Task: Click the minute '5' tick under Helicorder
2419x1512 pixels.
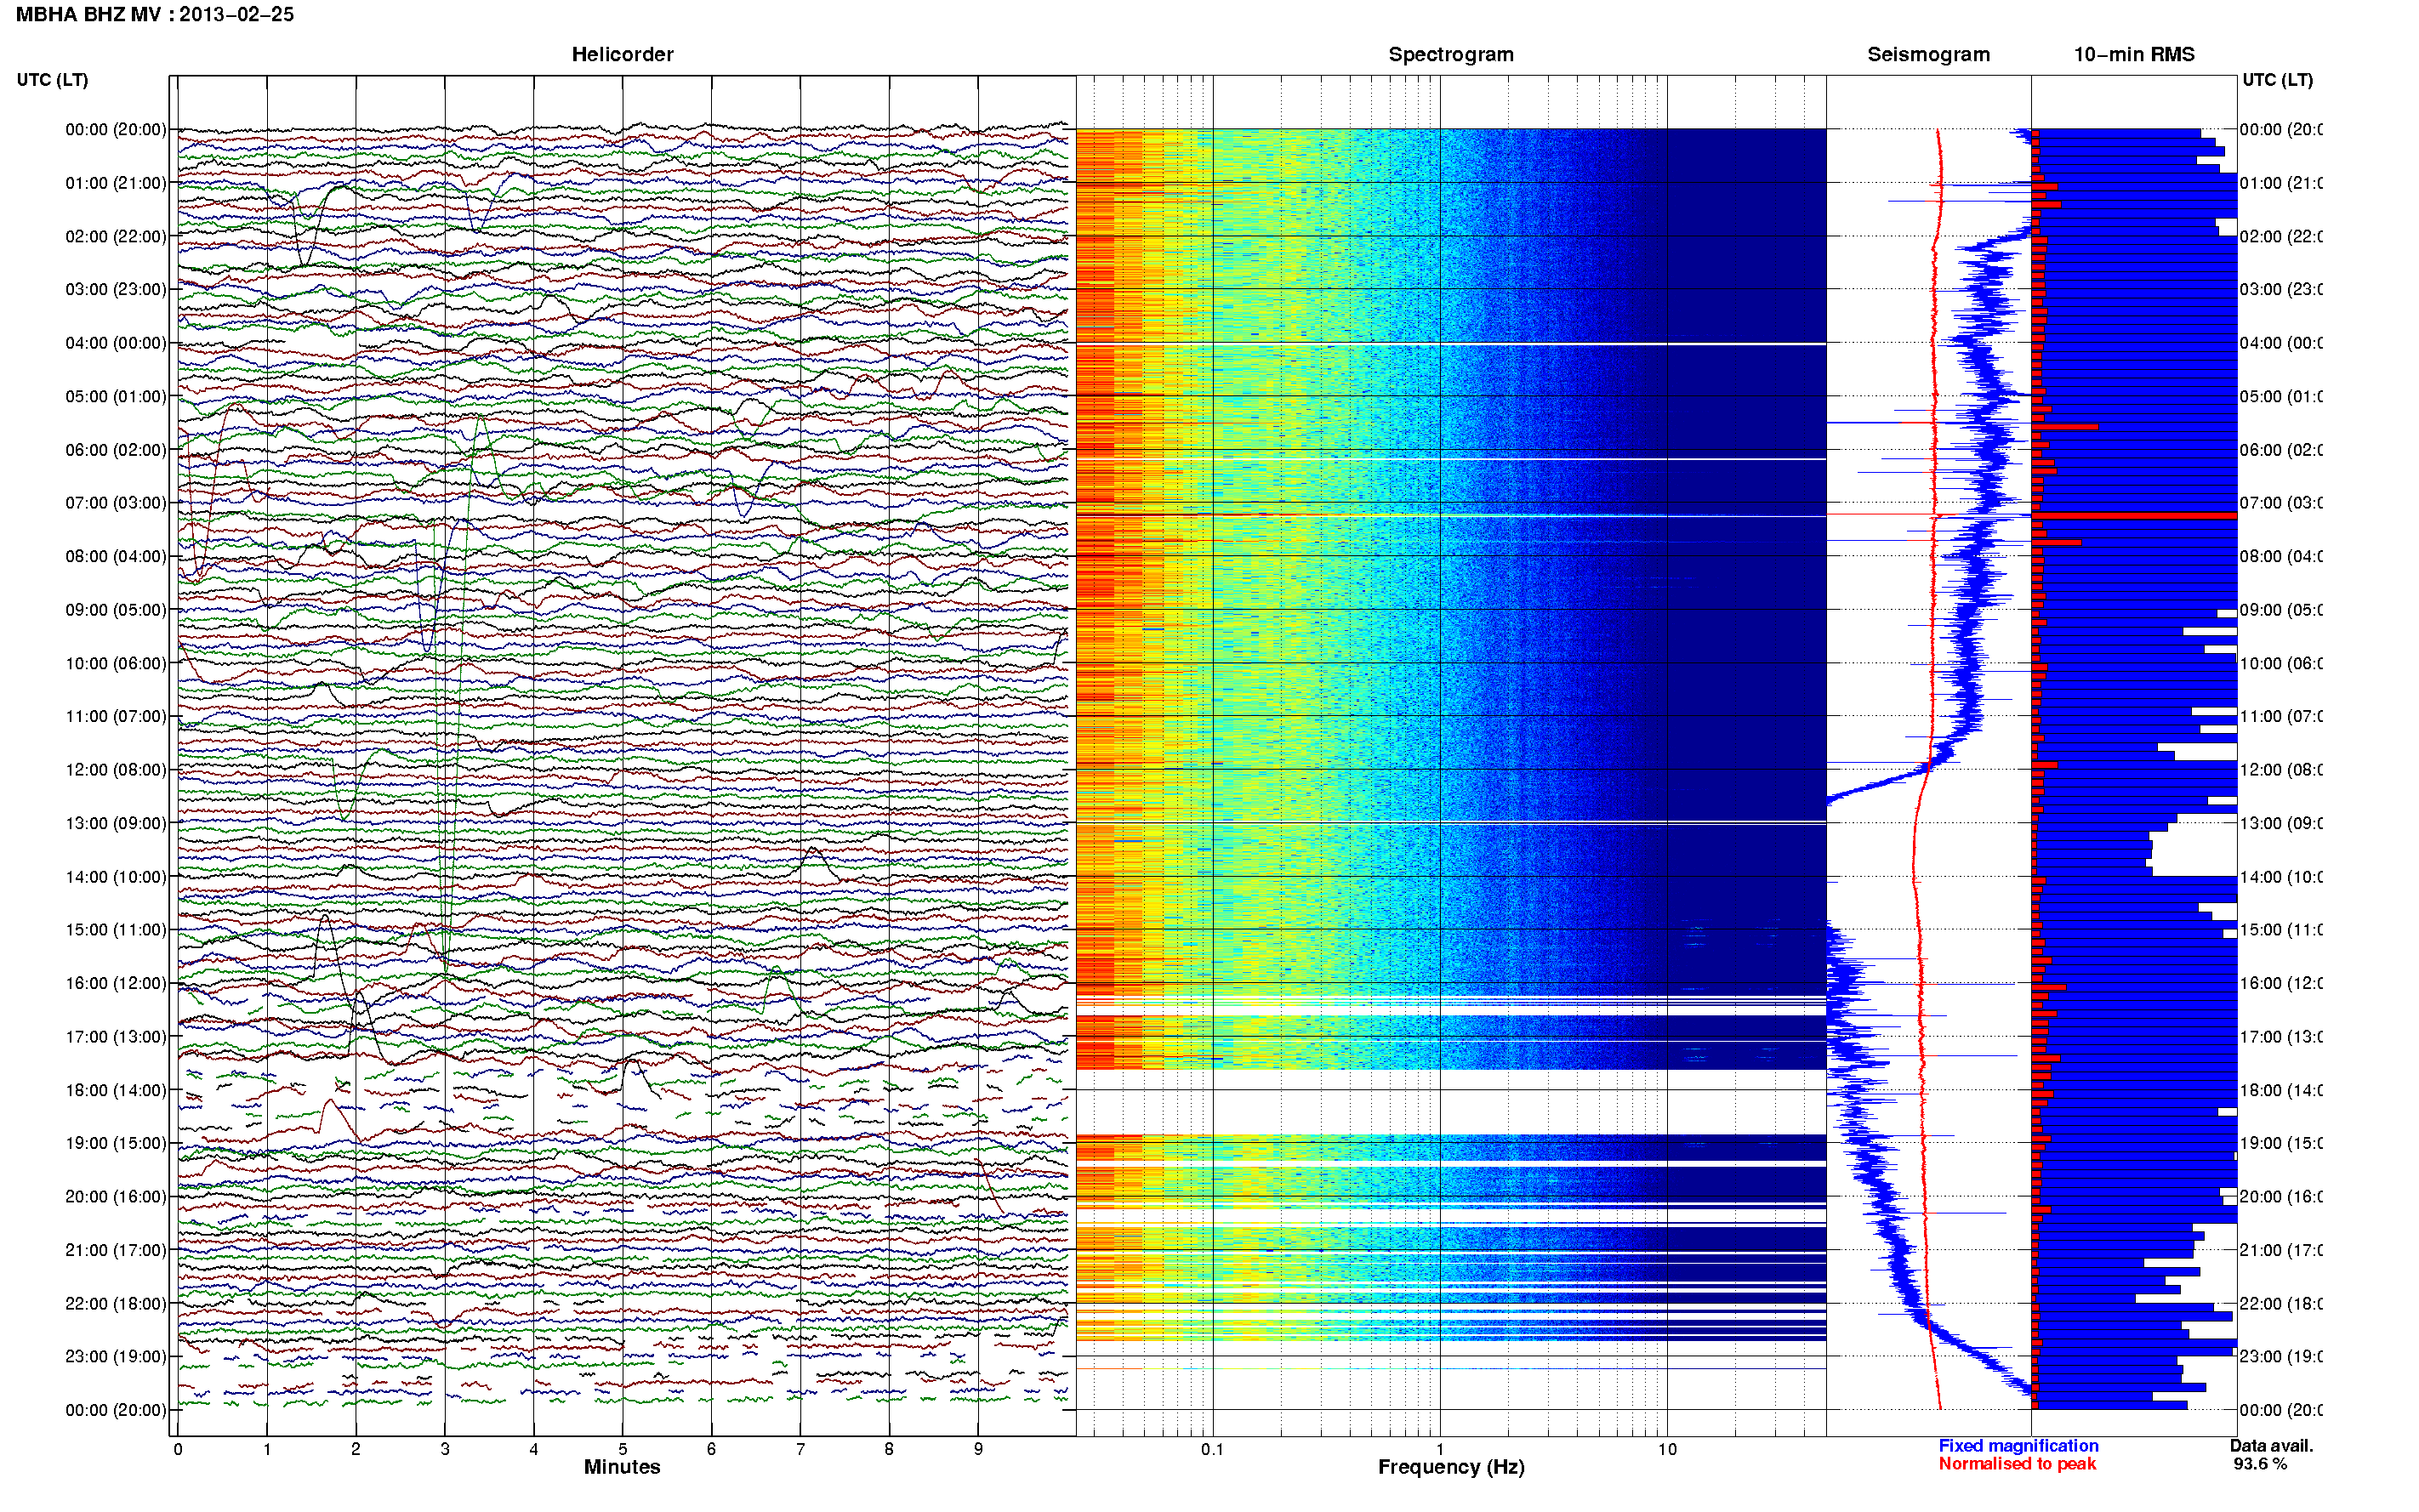Action: click(x=622, y=1449)
